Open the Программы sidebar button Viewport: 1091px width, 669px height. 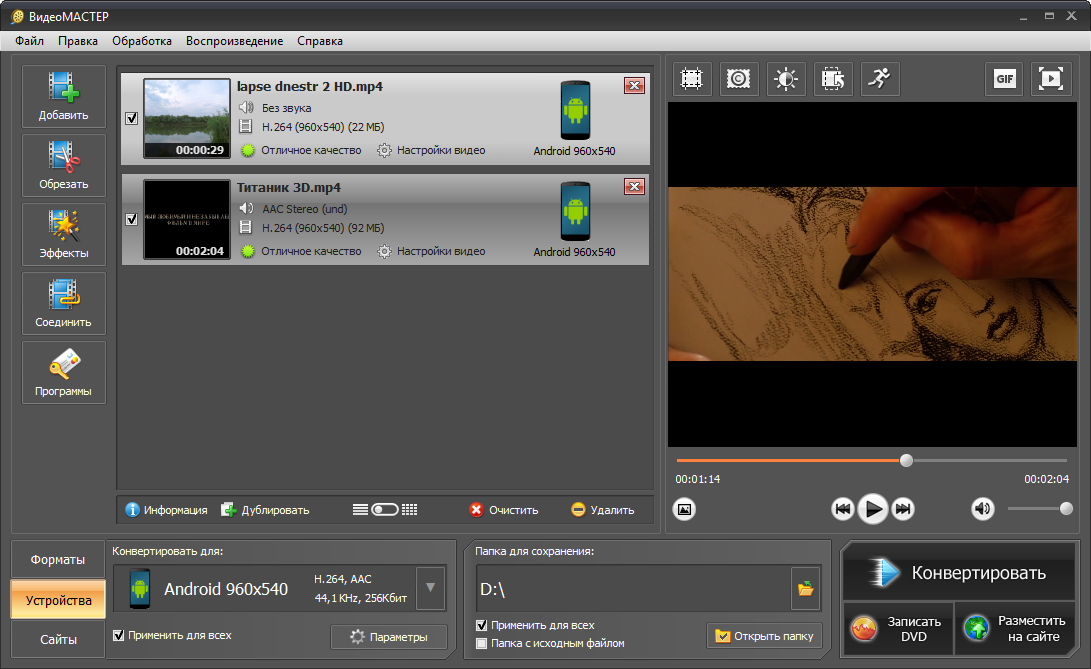63,372
